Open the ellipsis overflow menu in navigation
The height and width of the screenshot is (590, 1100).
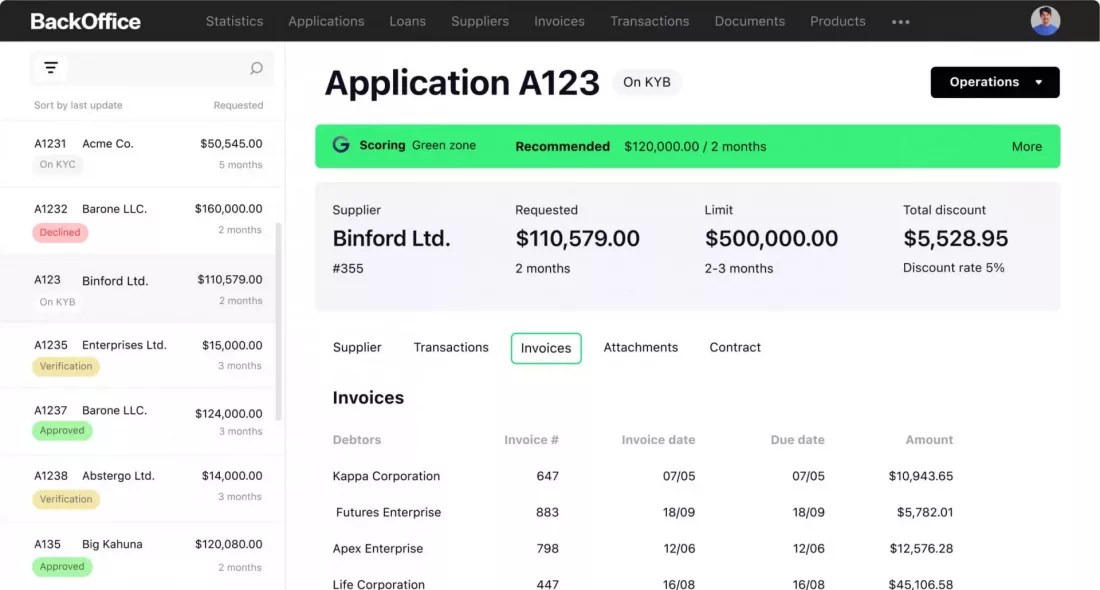899,21
